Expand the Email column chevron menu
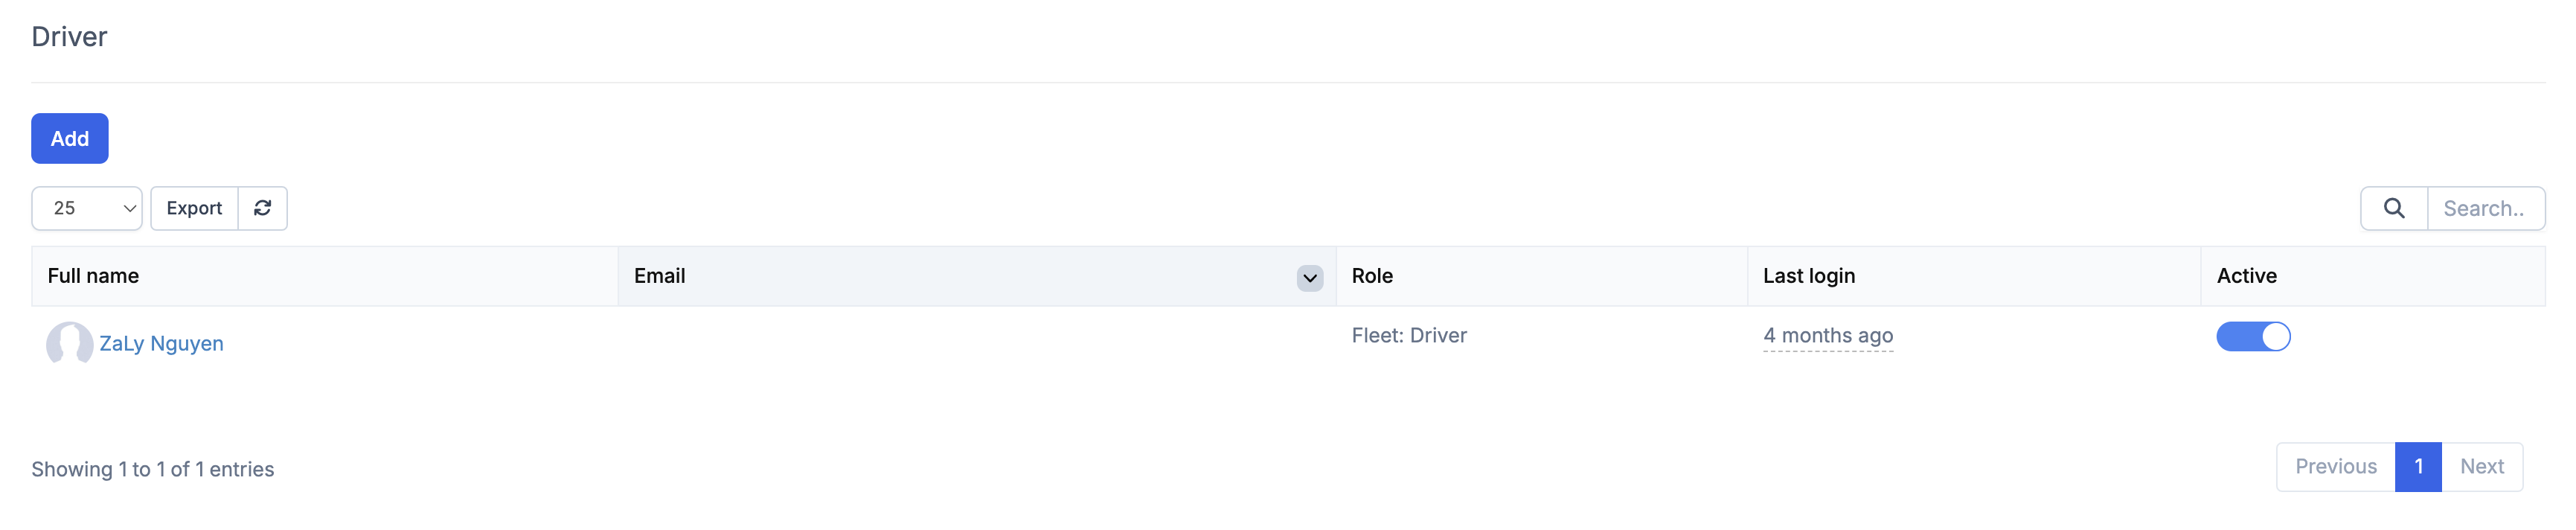Image resolution: width=2576 pixels, height=530 pixels. pyautogui.click(x=1309, y=278)
